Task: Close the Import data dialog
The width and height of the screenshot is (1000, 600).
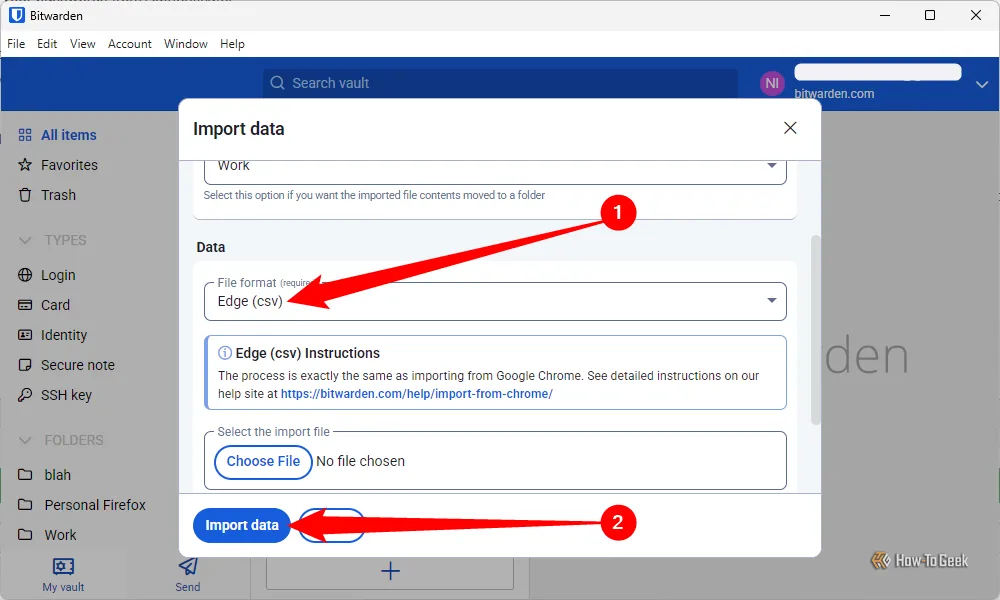Action: (790, 128)
